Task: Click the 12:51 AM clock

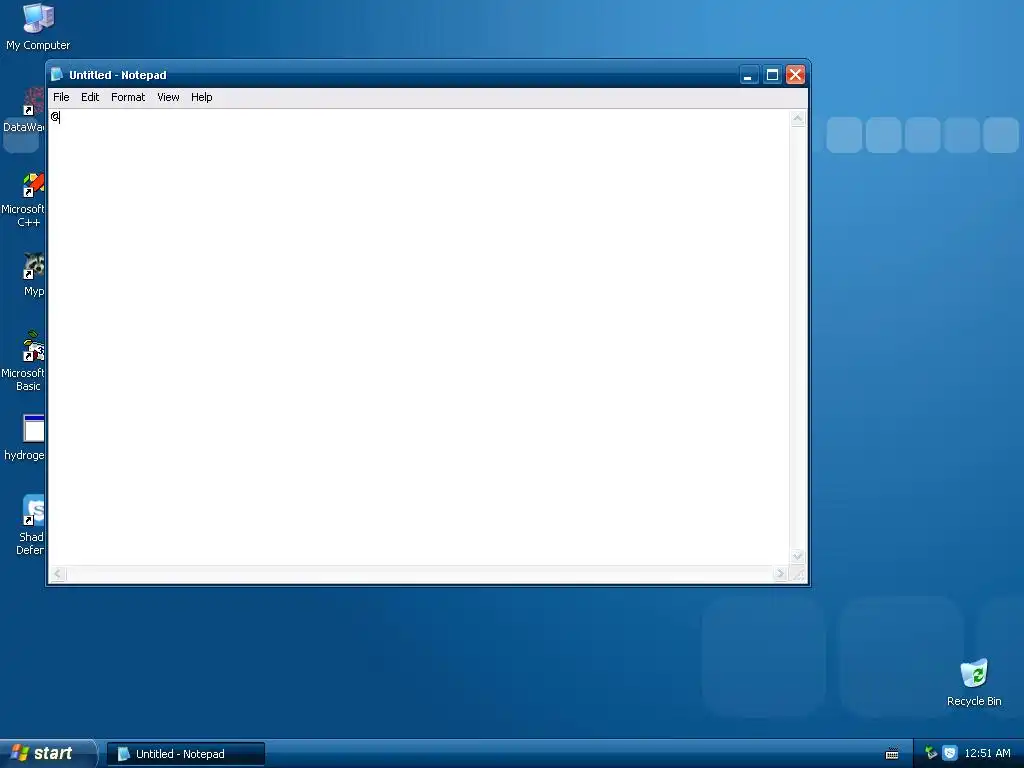Action: pyautogui.click(x=987, y=753)
